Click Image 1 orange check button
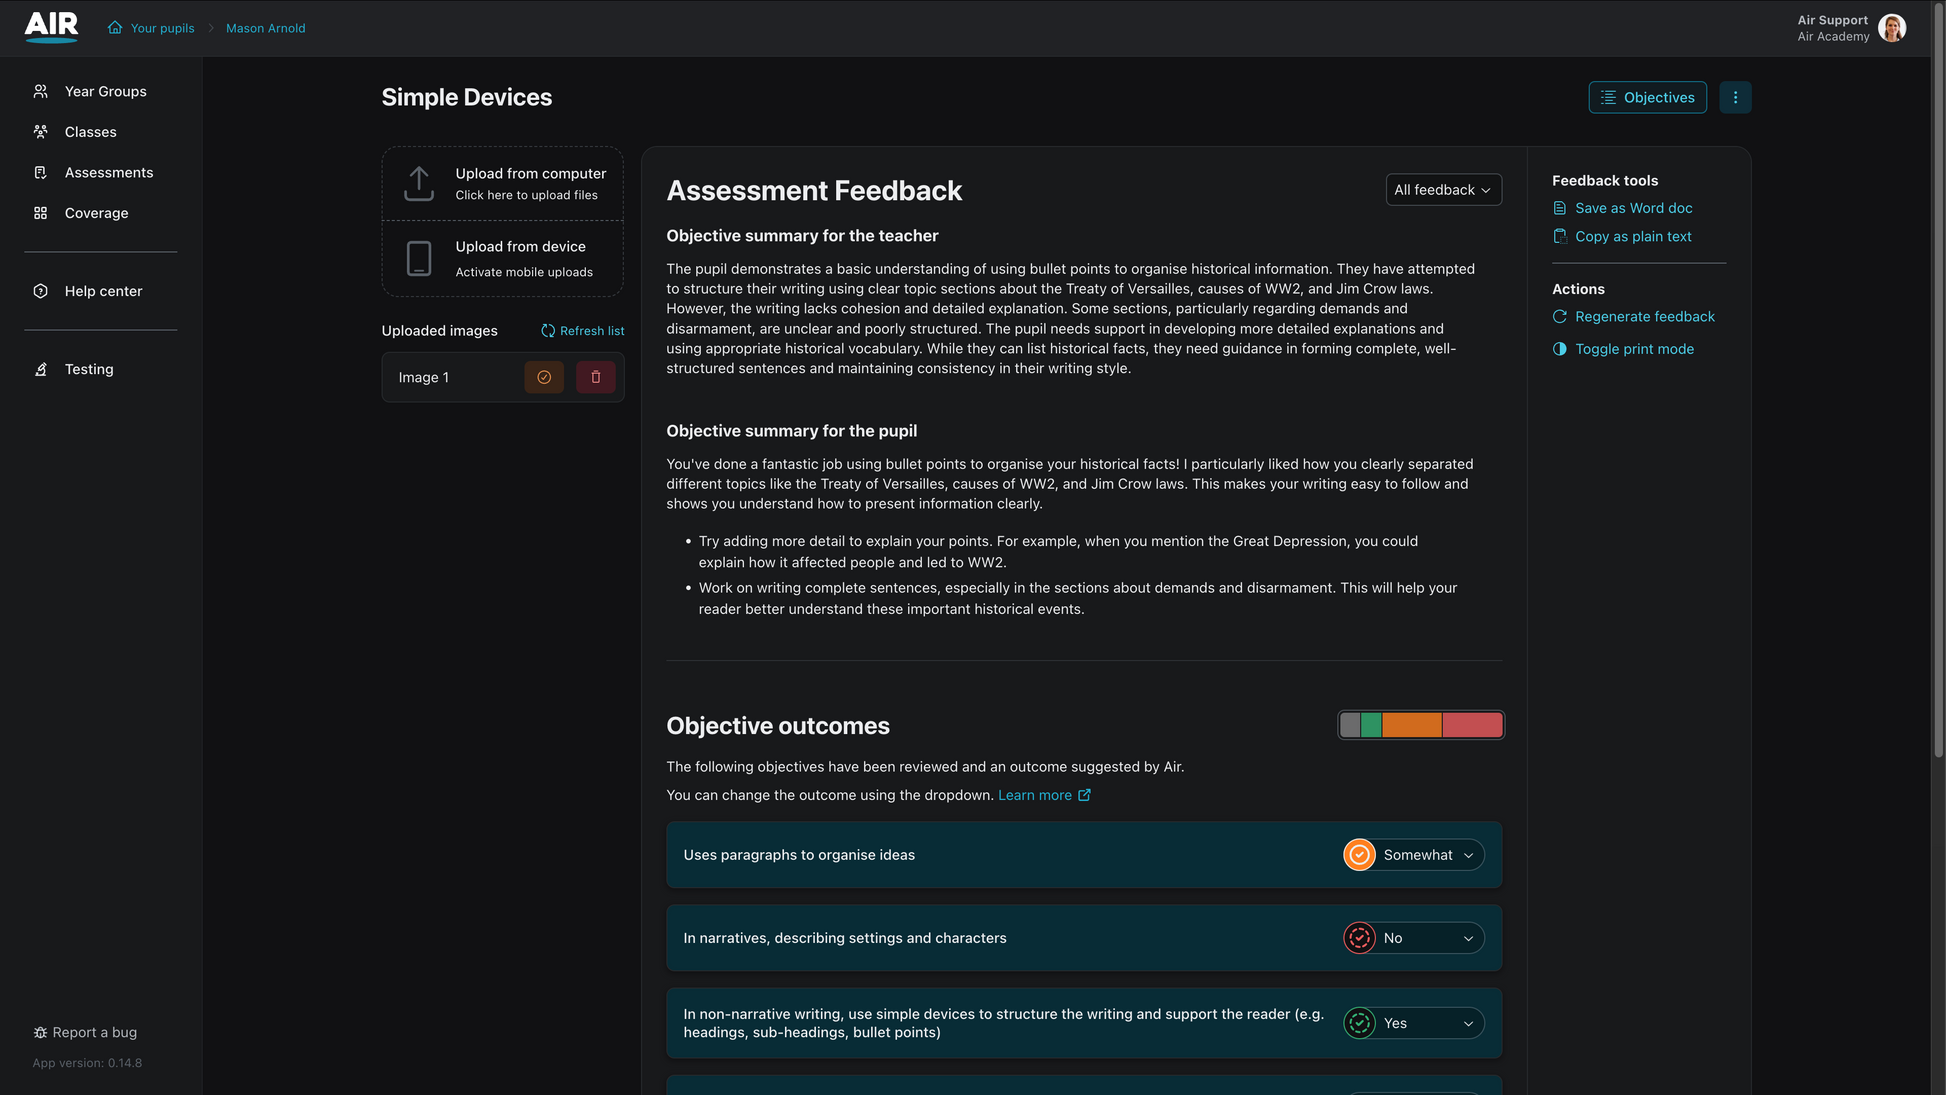 point(544,377)
